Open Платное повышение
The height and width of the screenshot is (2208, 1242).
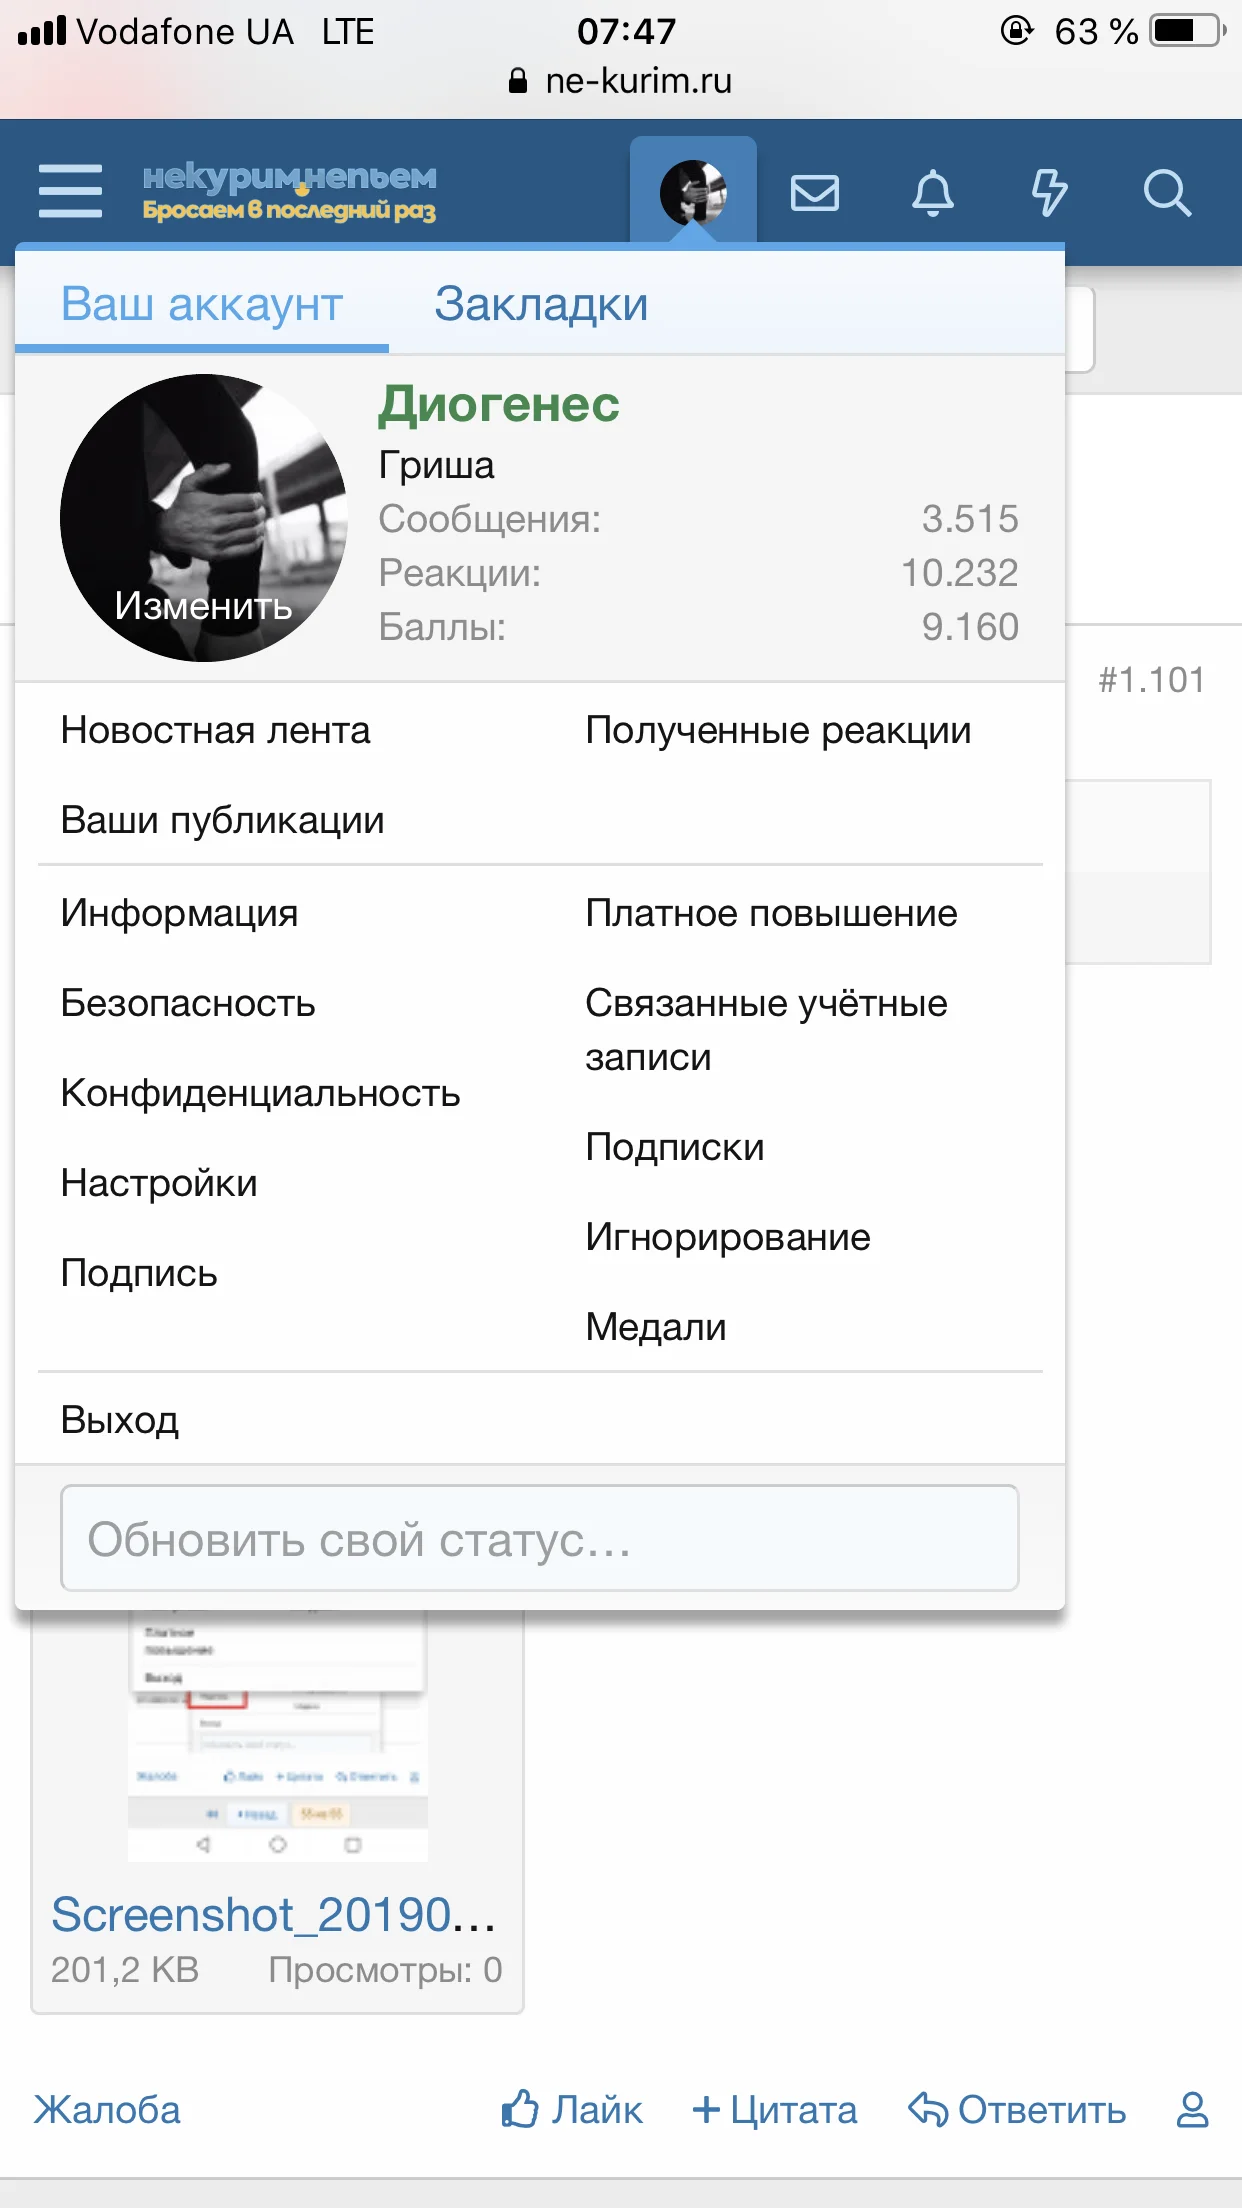click(x=771, y=914)
